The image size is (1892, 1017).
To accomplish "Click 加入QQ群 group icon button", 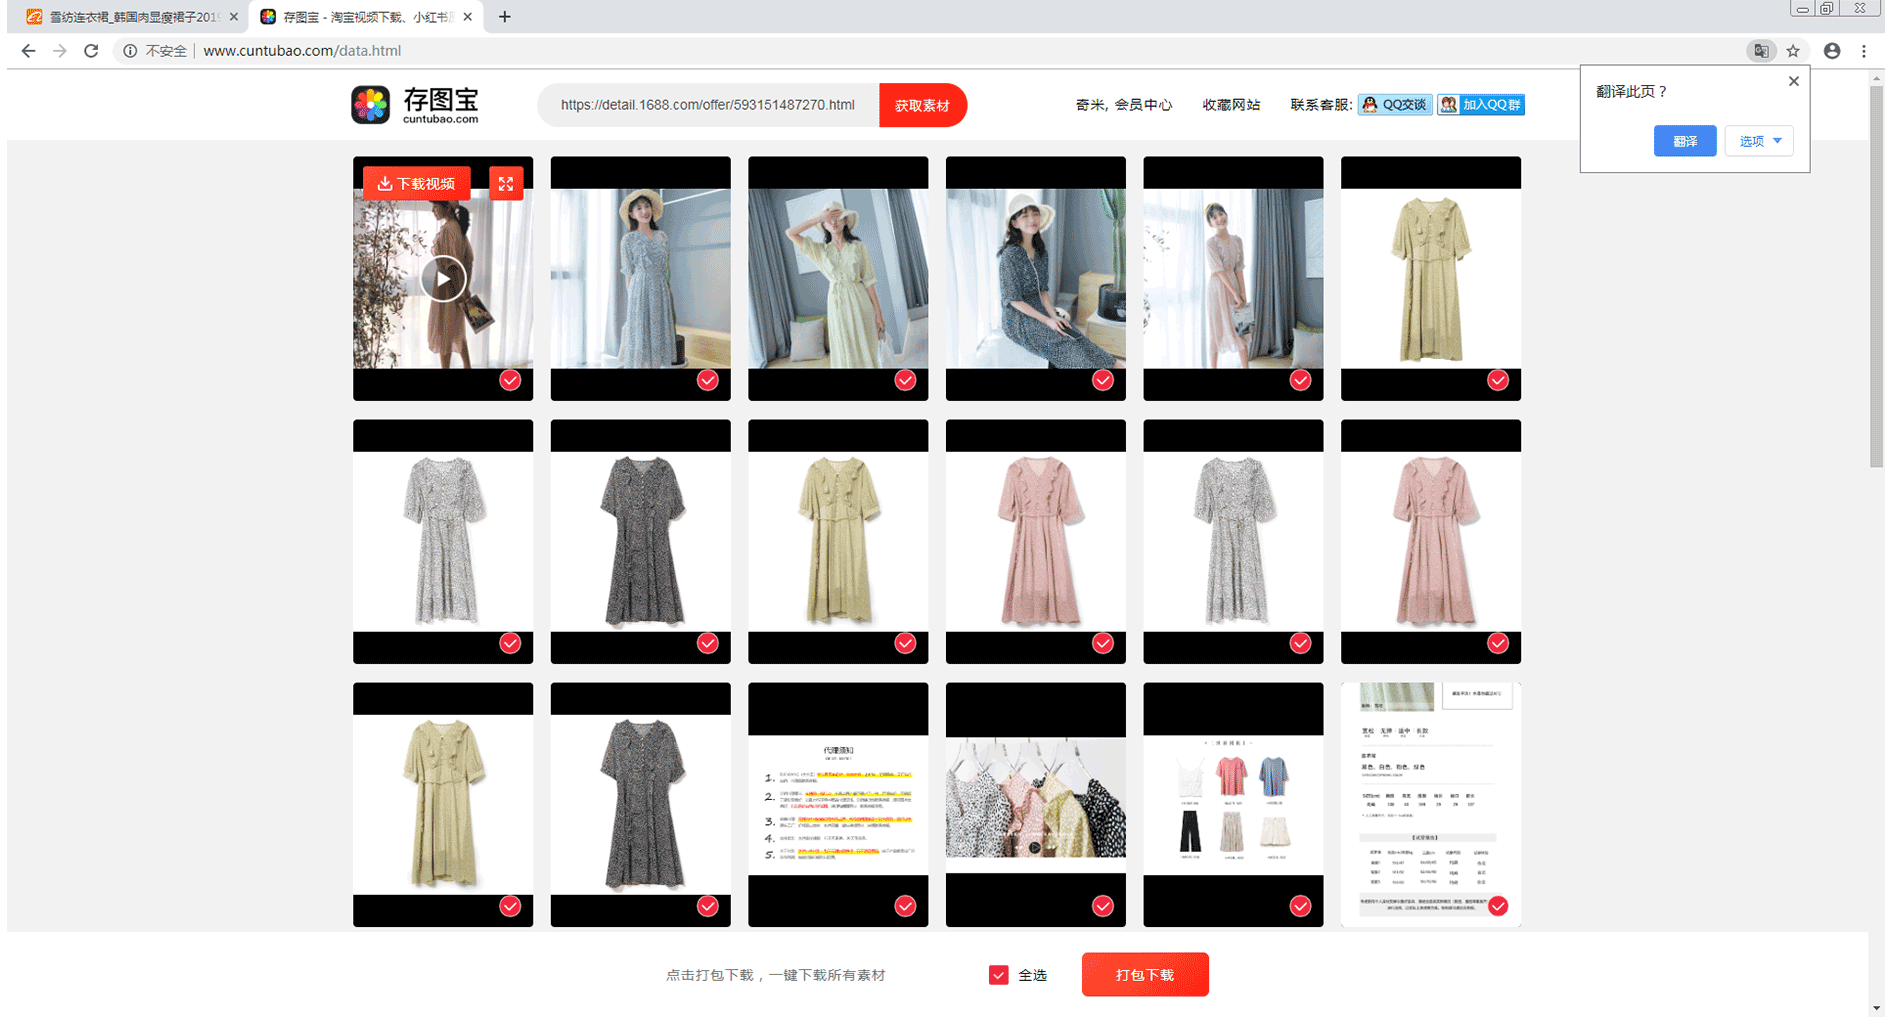I will [1481, 105].
